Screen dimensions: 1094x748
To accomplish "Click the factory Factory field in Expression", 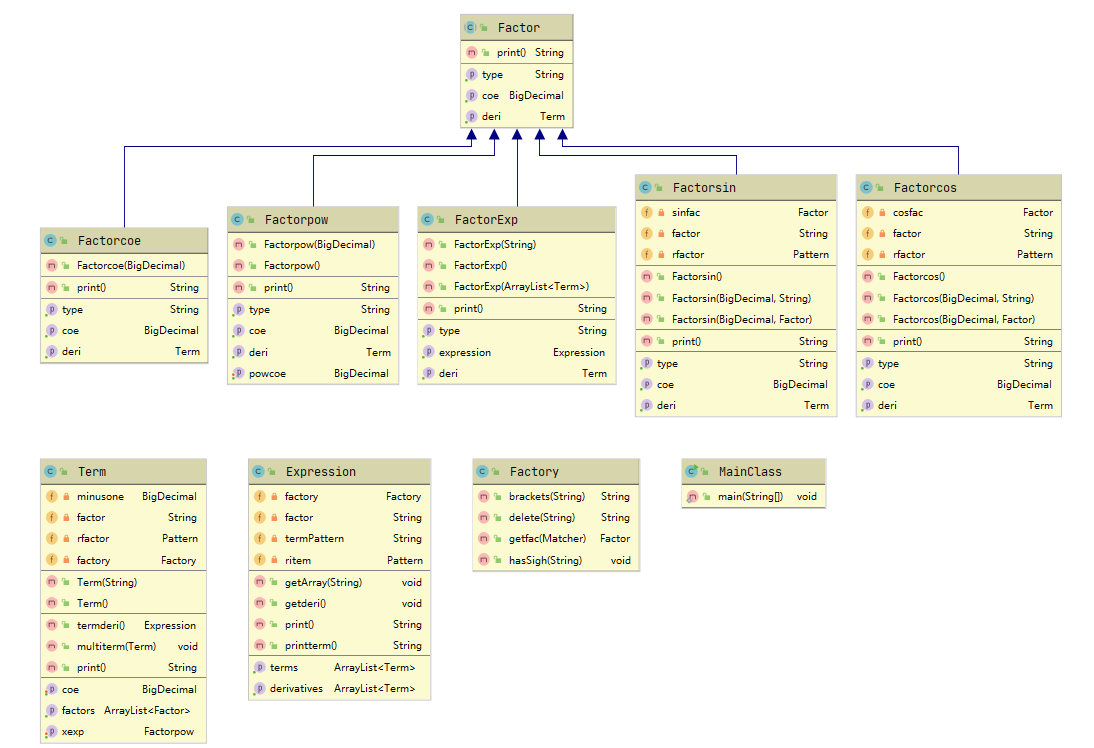I will pos(339,496).
